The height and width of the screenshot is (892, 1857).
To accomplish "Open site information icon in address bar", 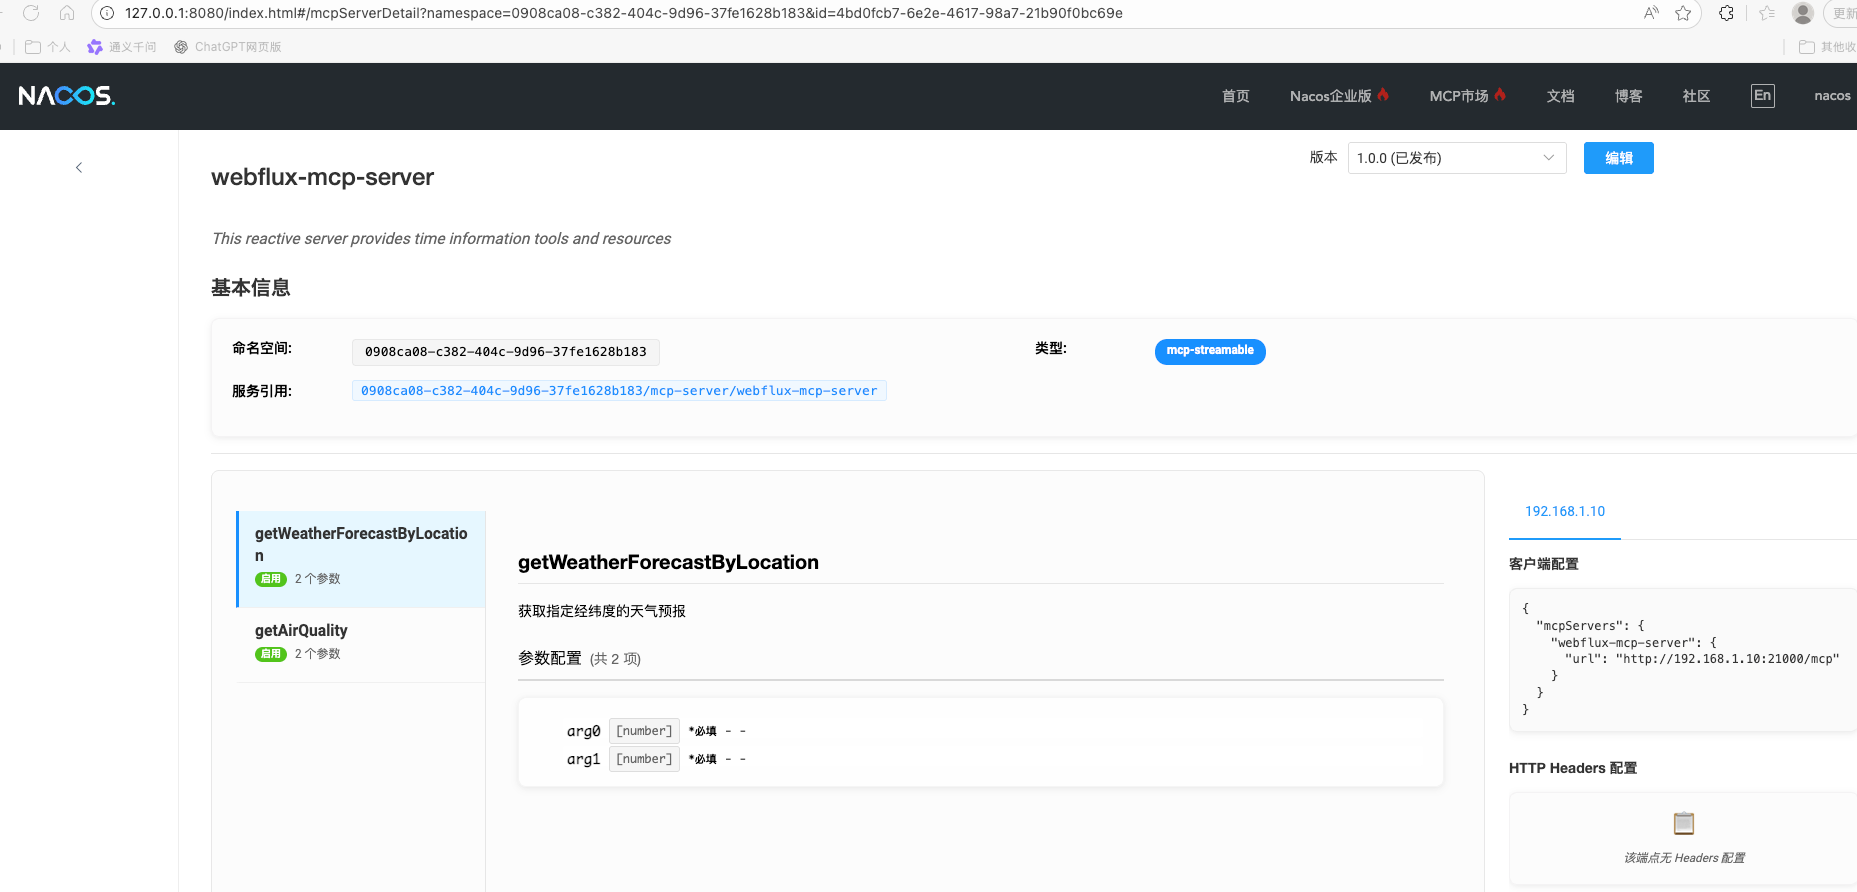I will tap(107, 13).
